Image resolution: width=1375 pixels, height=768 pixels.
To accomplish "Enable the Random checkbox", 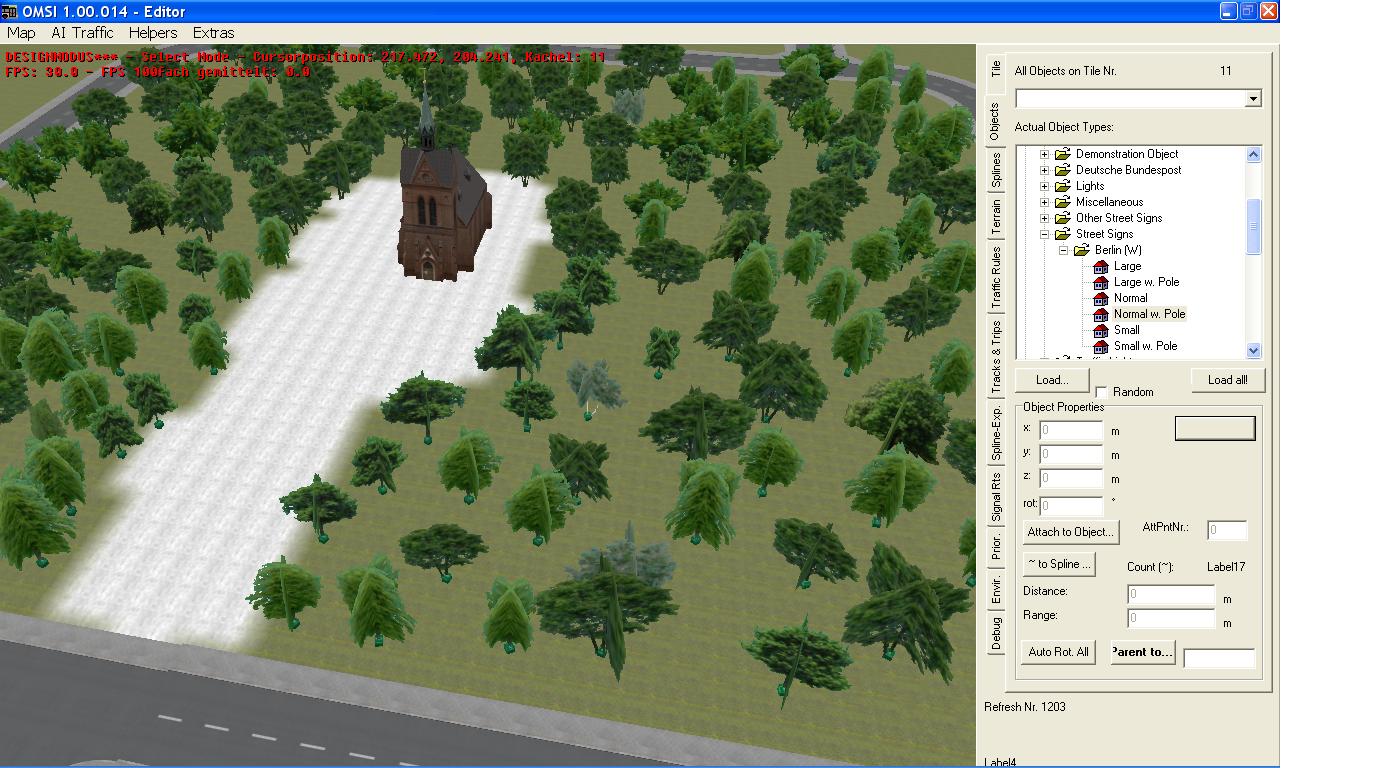I will [1101, 392].
